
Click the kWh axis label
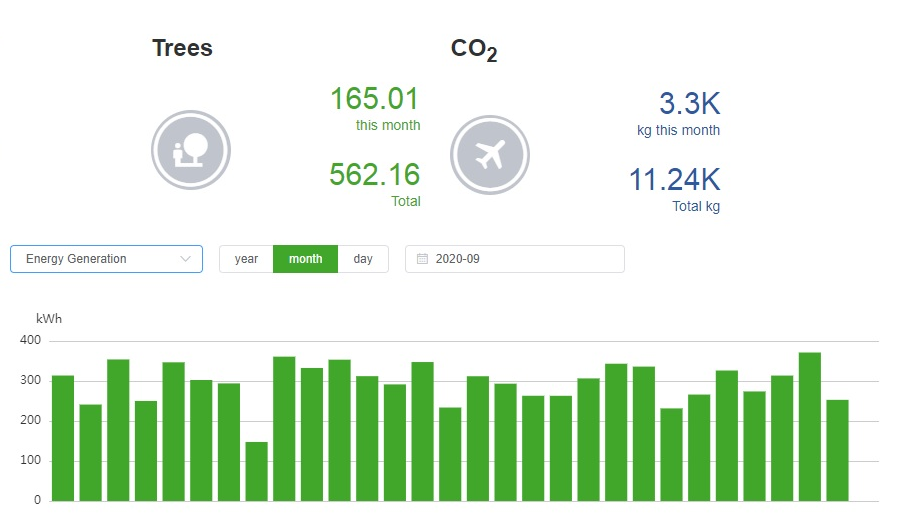(x=49, y=318)
